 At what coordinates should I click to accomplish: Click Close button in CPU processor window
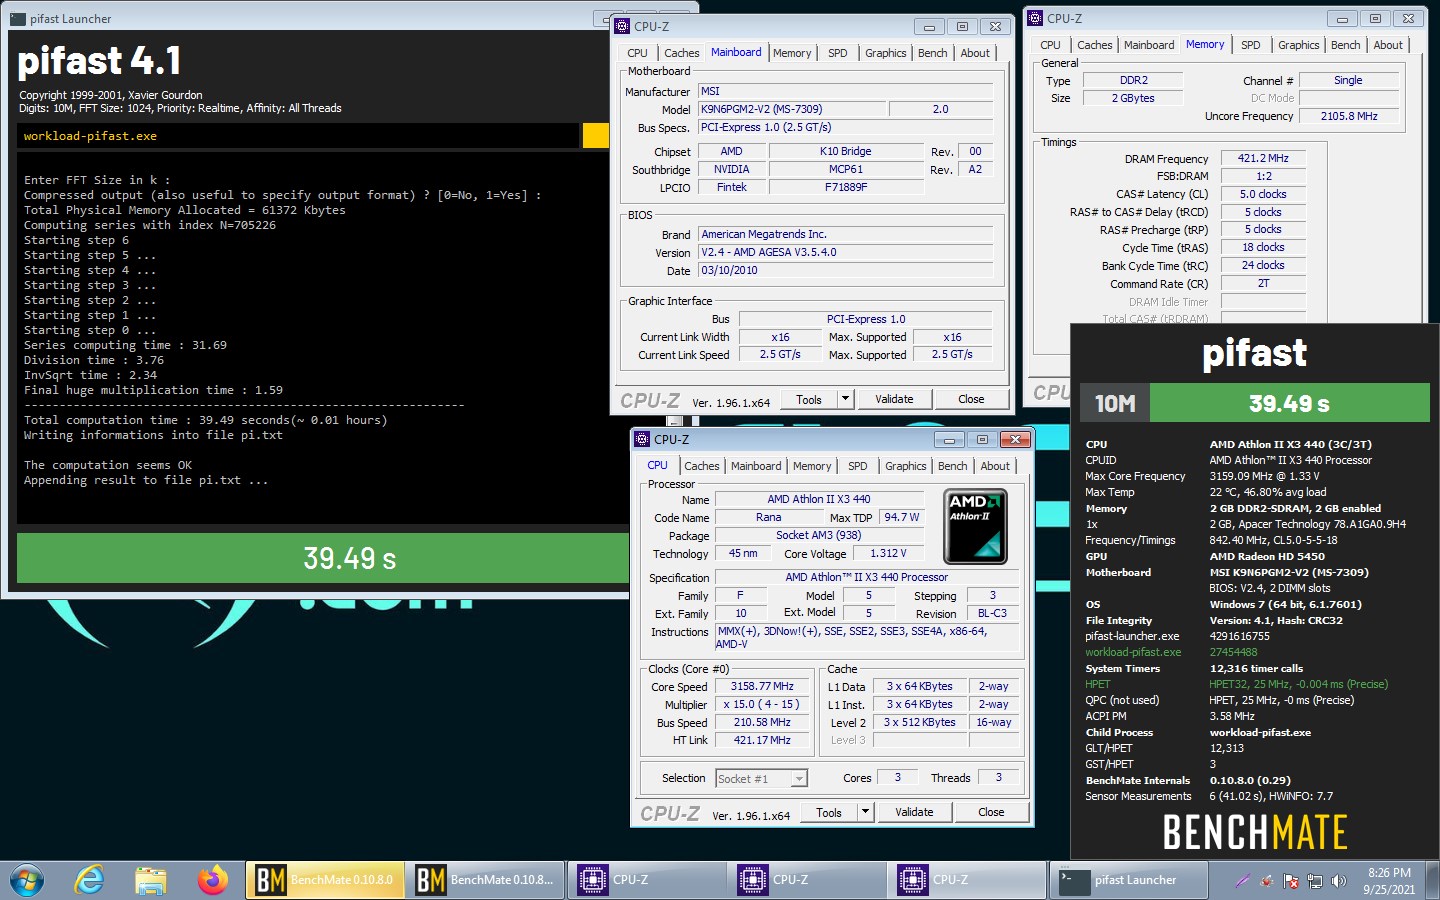(991, 812)
